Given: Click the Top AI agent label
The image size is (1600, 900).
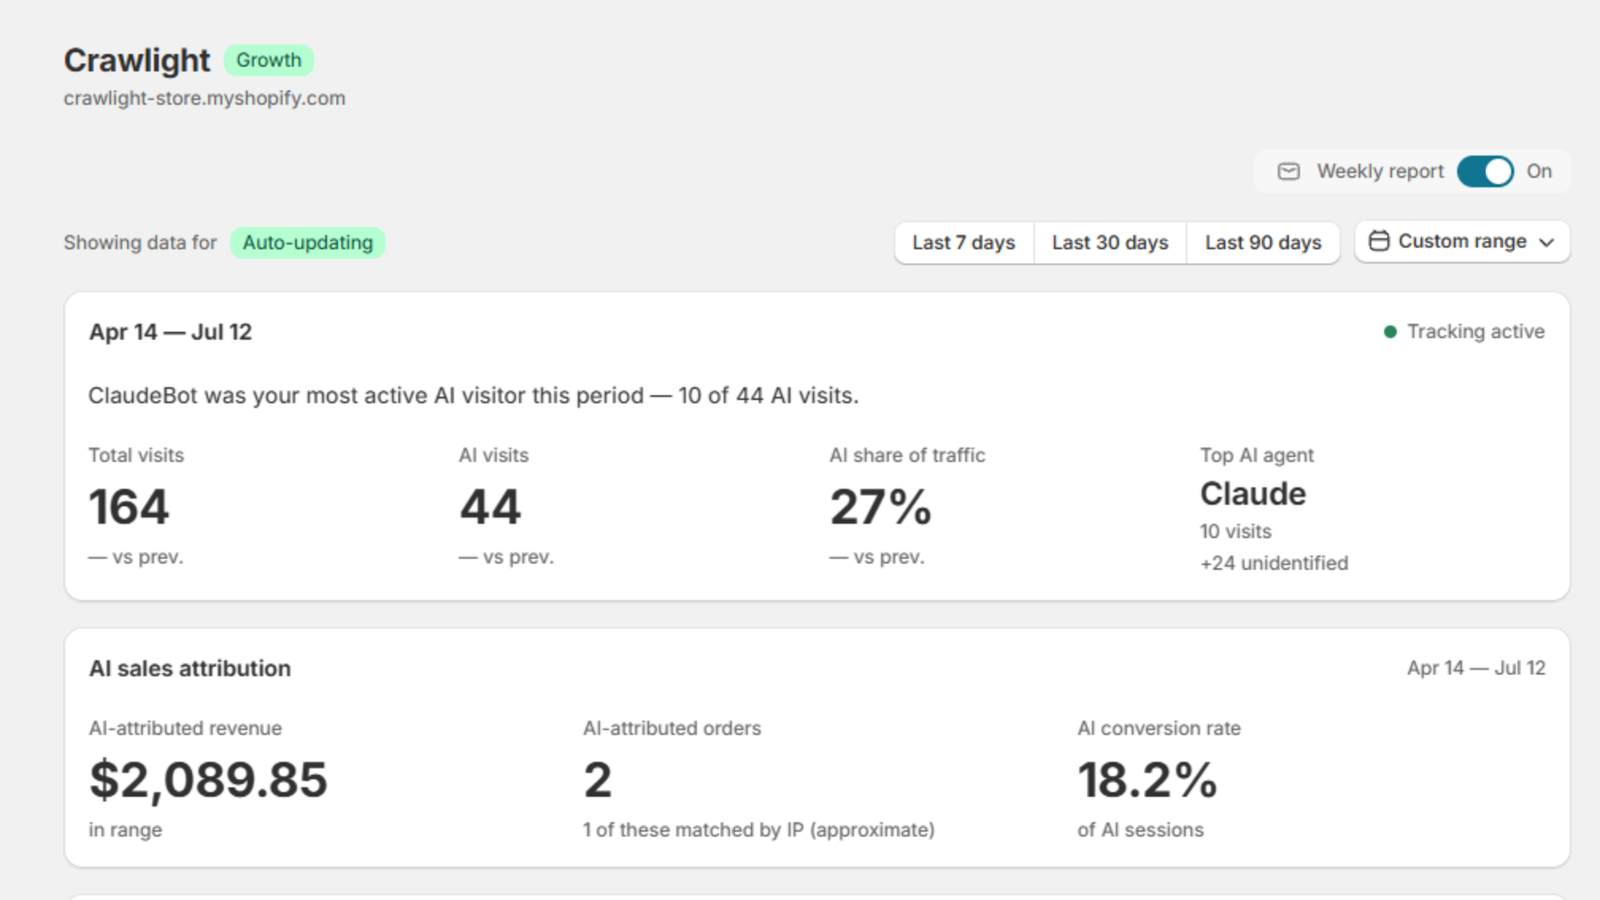Looking at the screenshot, I should (x=1257, y=455).
